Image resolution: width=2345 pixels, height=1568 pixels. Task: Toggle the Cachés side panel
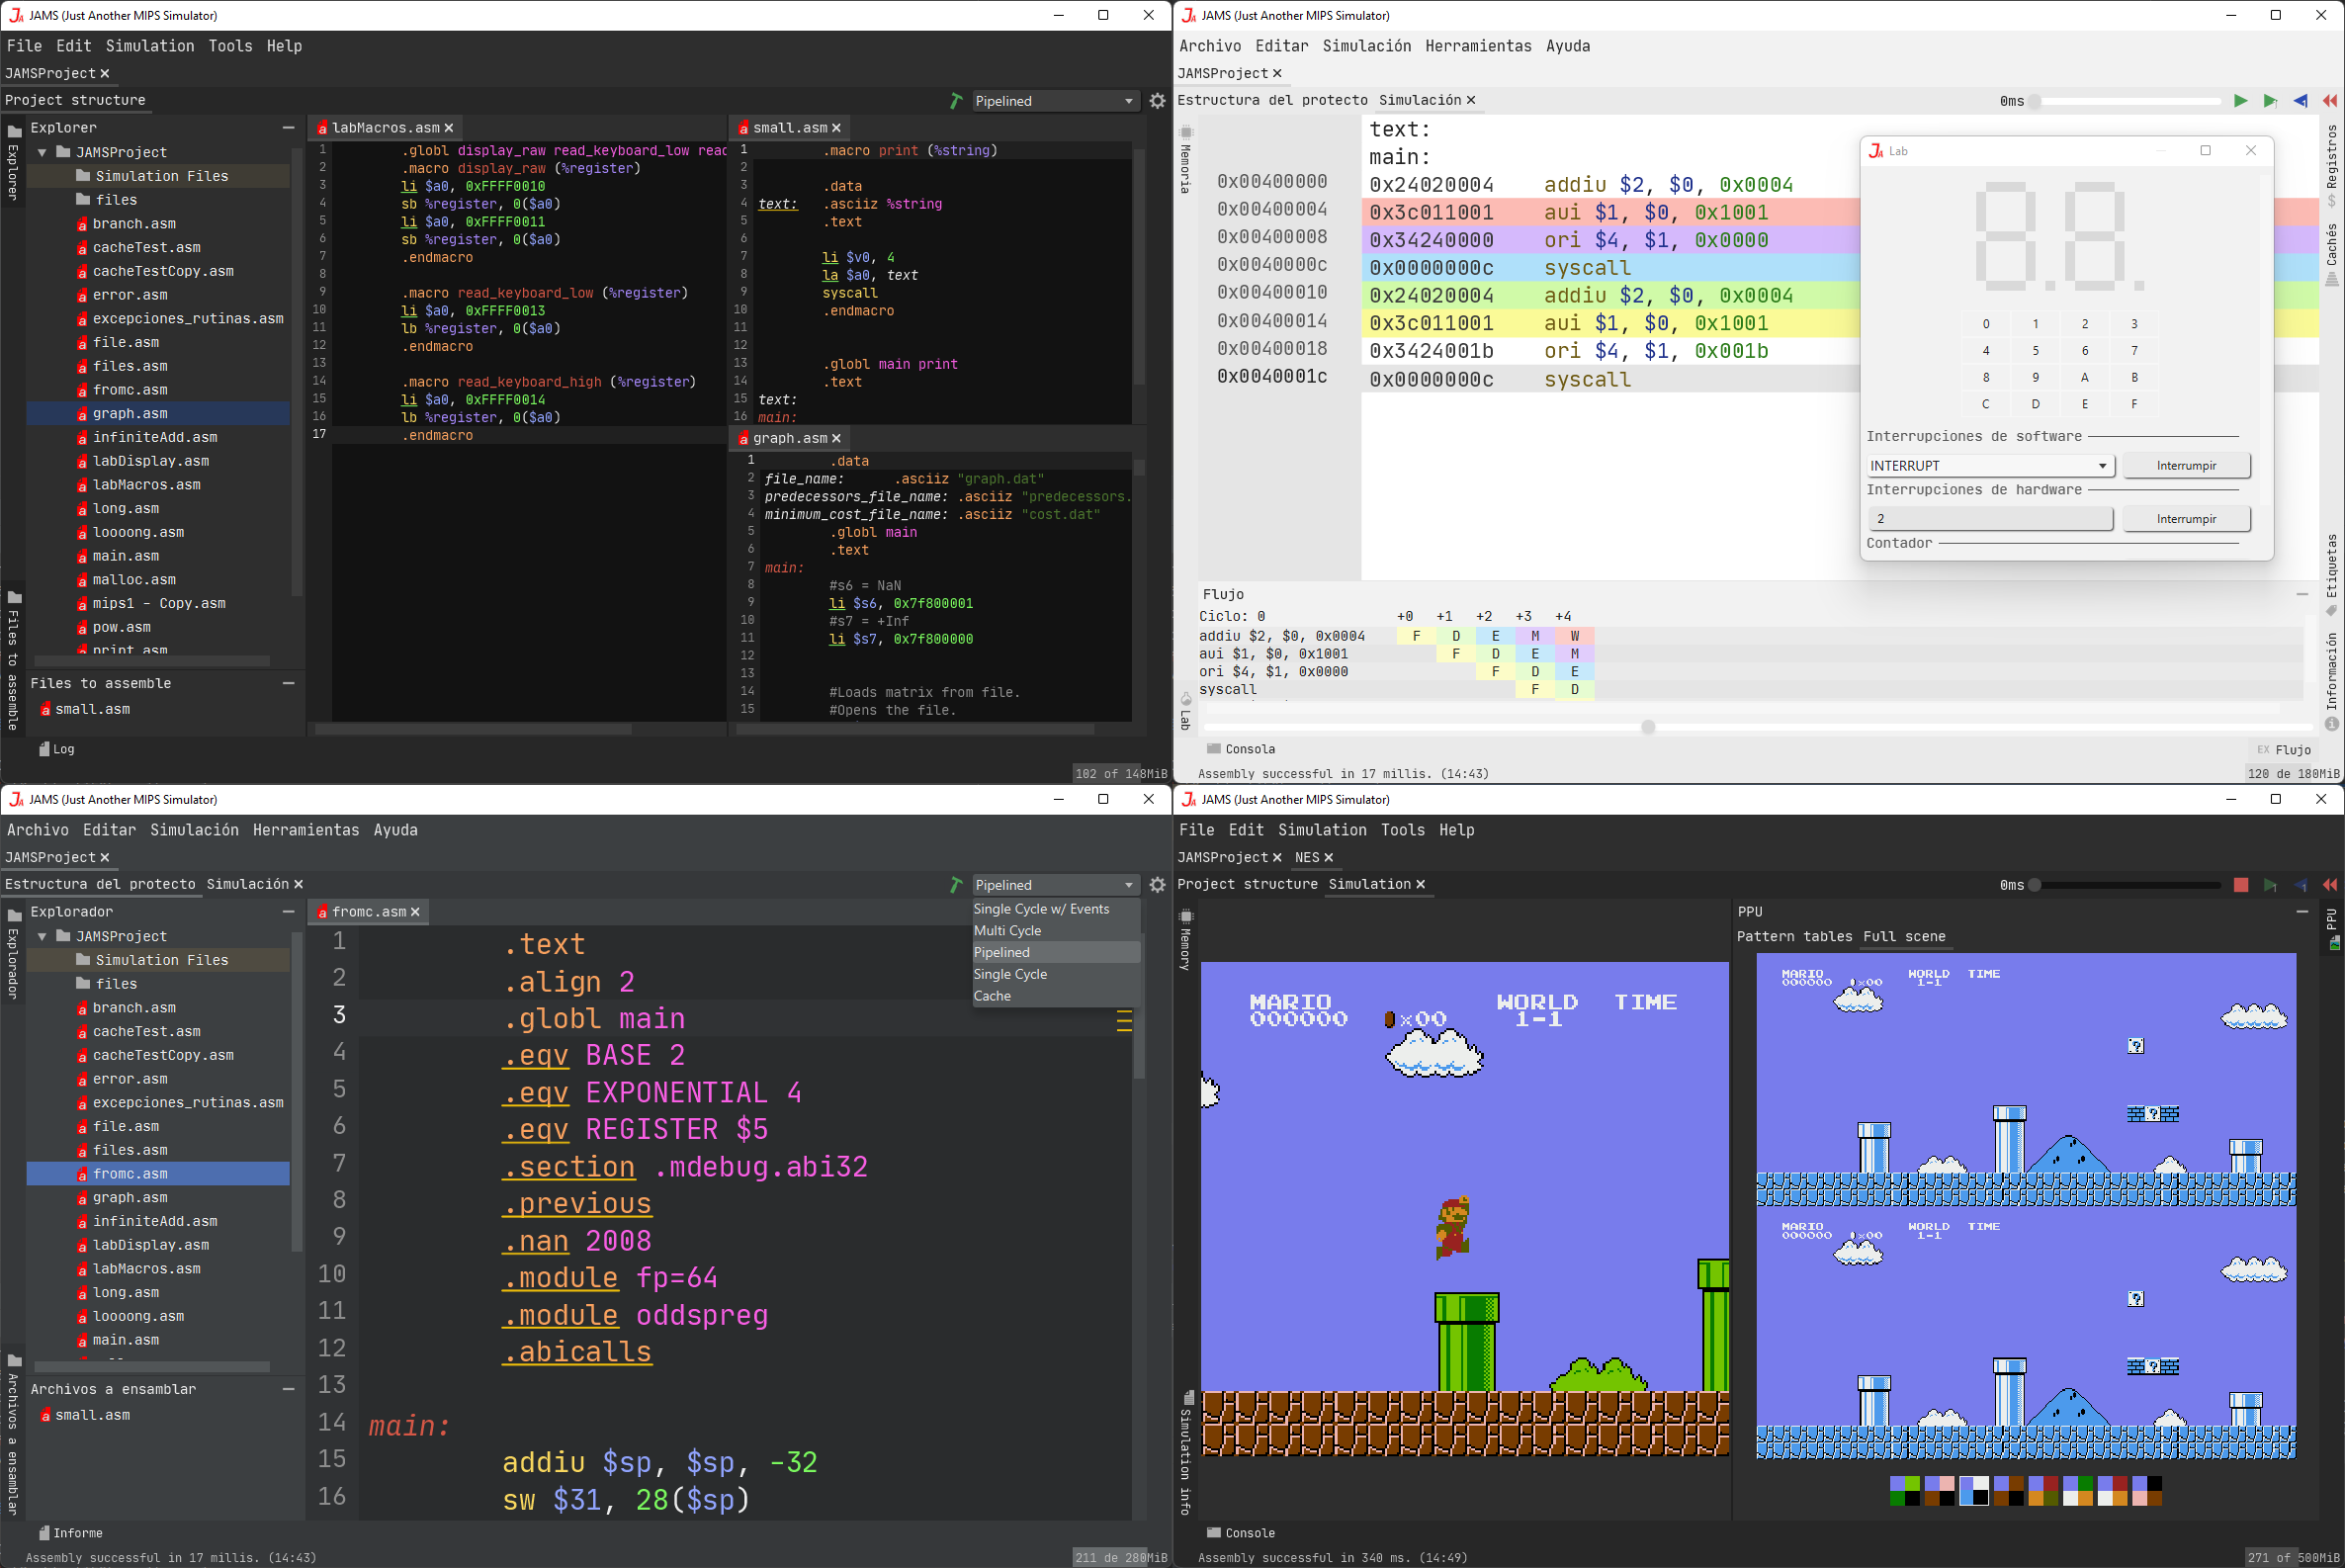click(x=2331, y=246)
